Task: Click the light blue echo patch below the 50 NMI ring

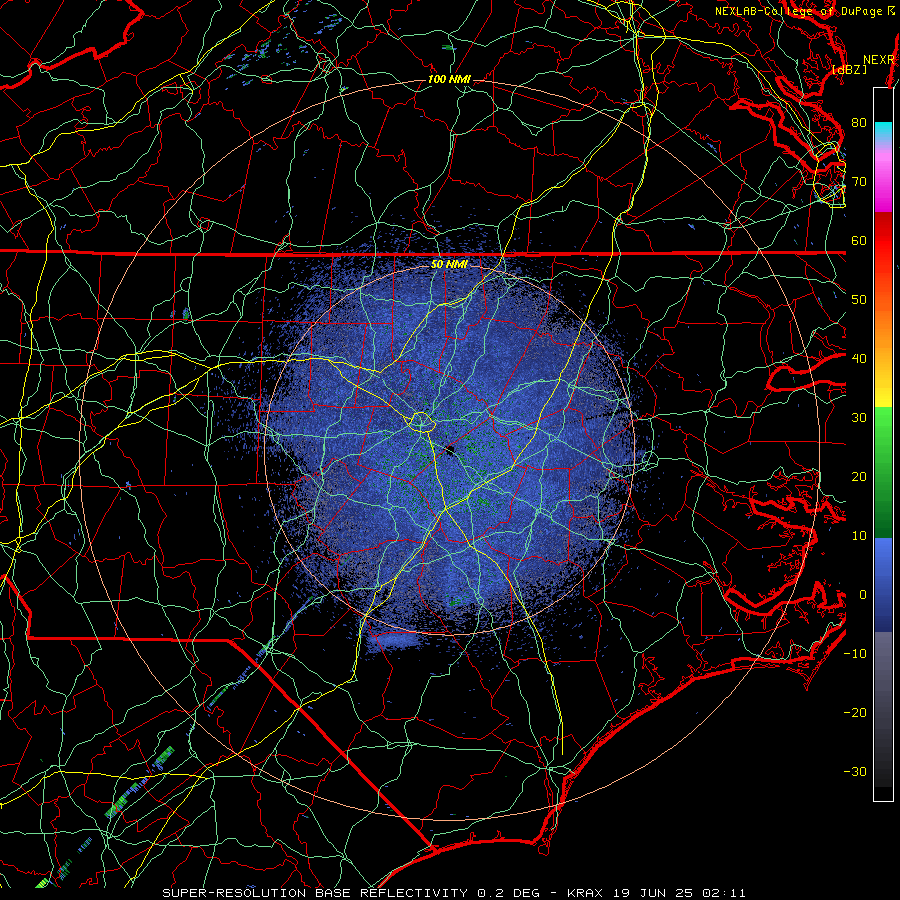Action: [394, 641]
